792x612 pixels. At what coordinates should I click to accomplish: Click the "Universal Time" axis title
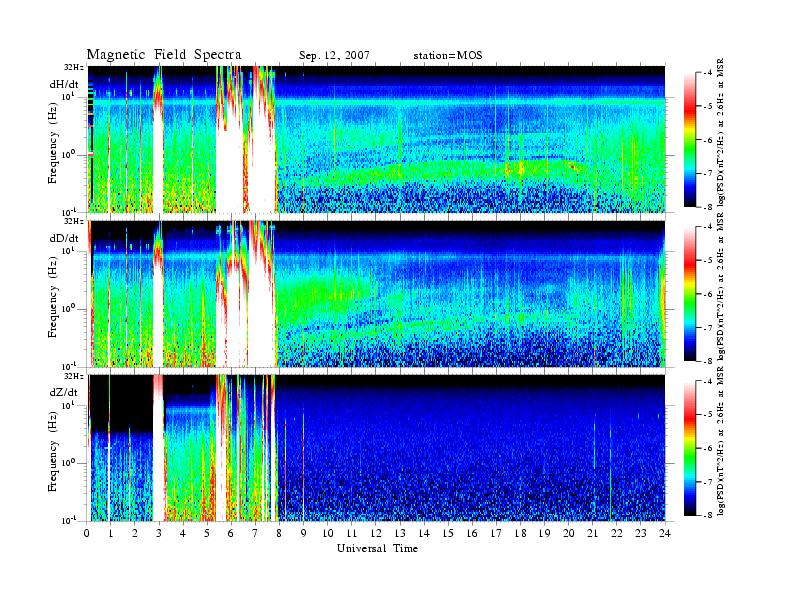(x=377, y=548)
